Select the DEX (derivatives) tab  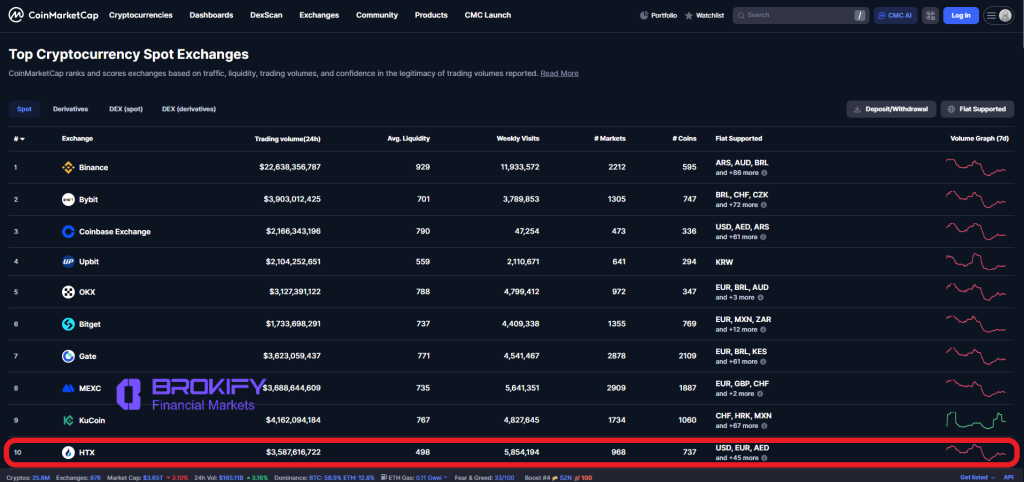[188, 108]
